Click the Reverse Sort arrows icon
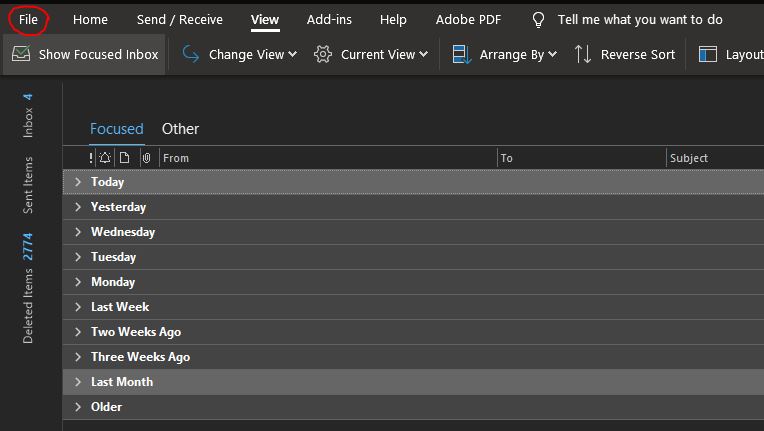This screenshot has width=764, height=431. coord(583,54)
